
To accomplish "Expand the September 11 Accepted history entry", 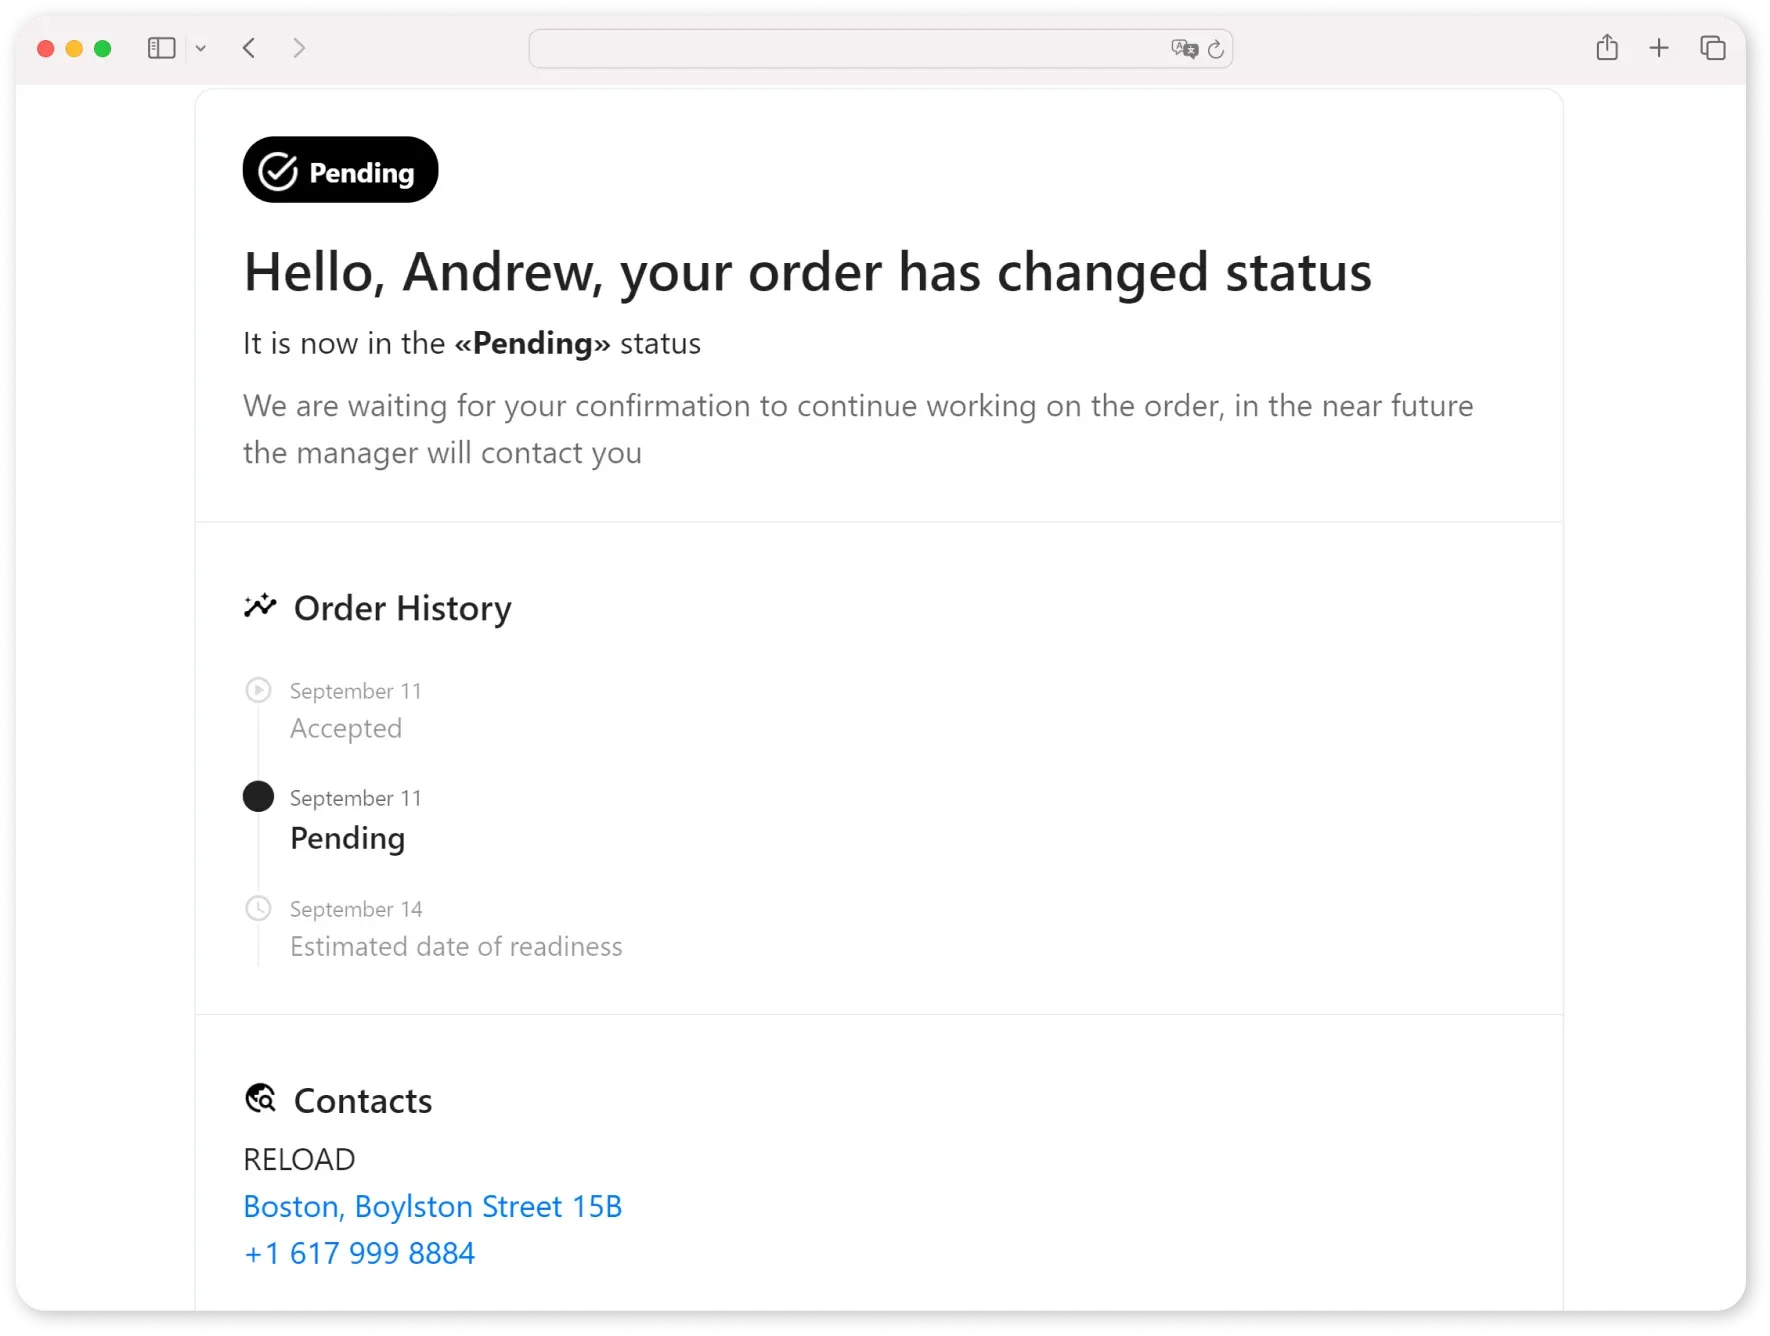I will (346, 728).
